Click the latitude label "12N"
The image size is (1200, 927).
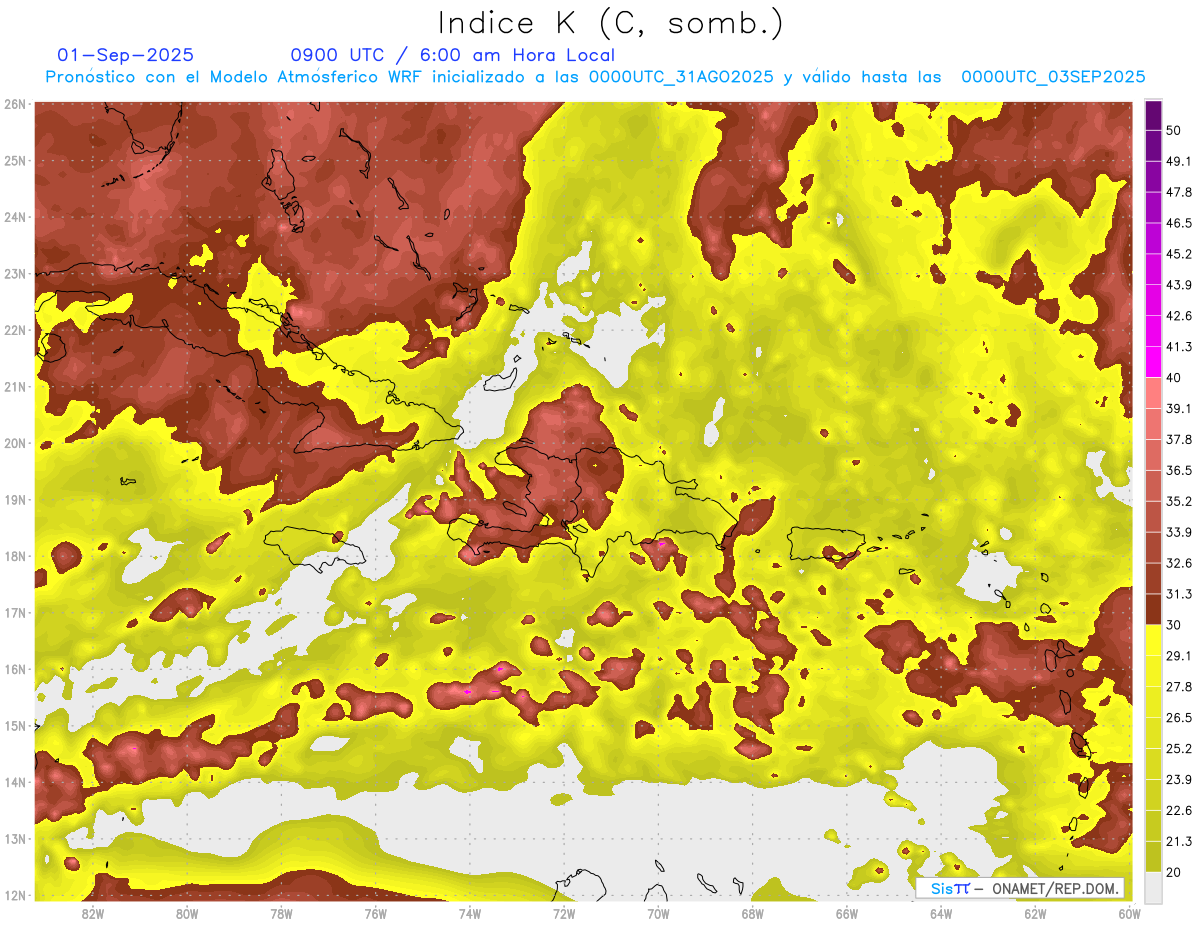coord(14,895)
